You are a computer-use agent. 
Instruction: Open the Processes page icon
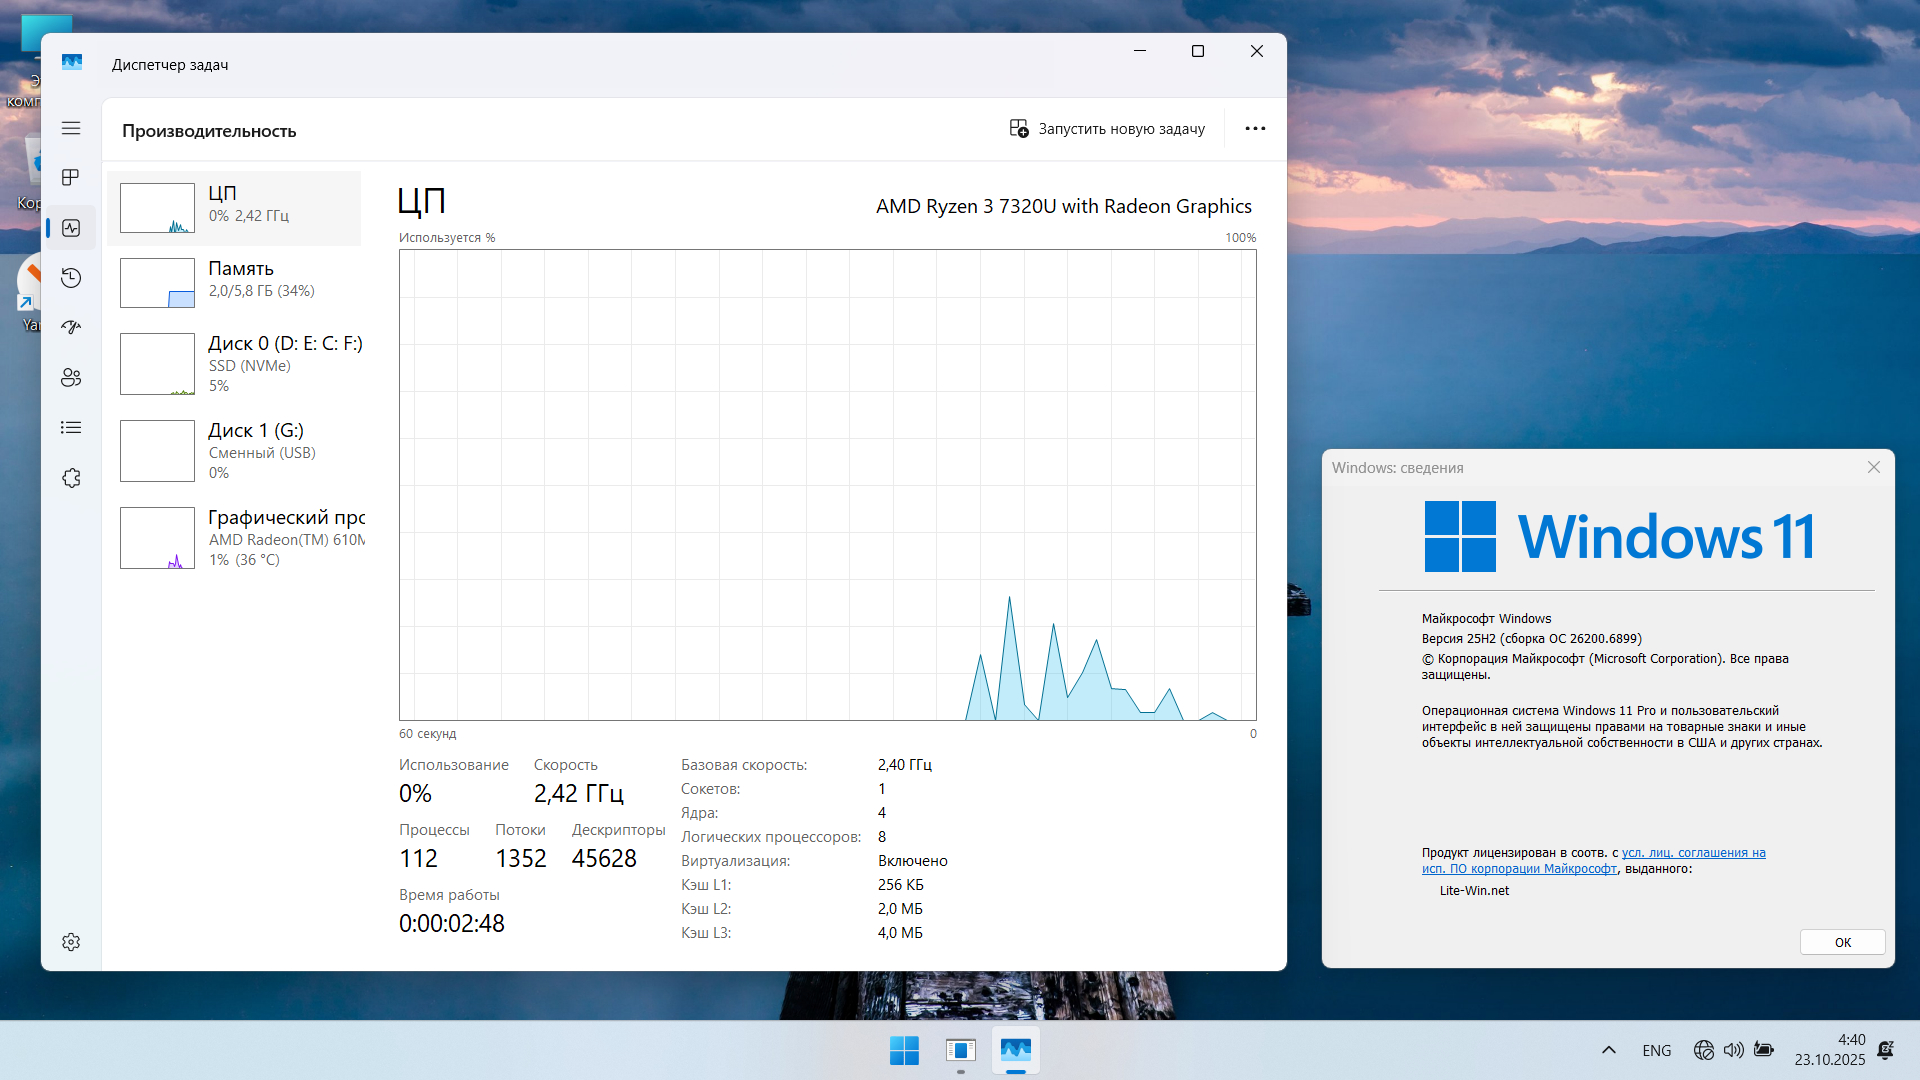[x=71, y=178]
